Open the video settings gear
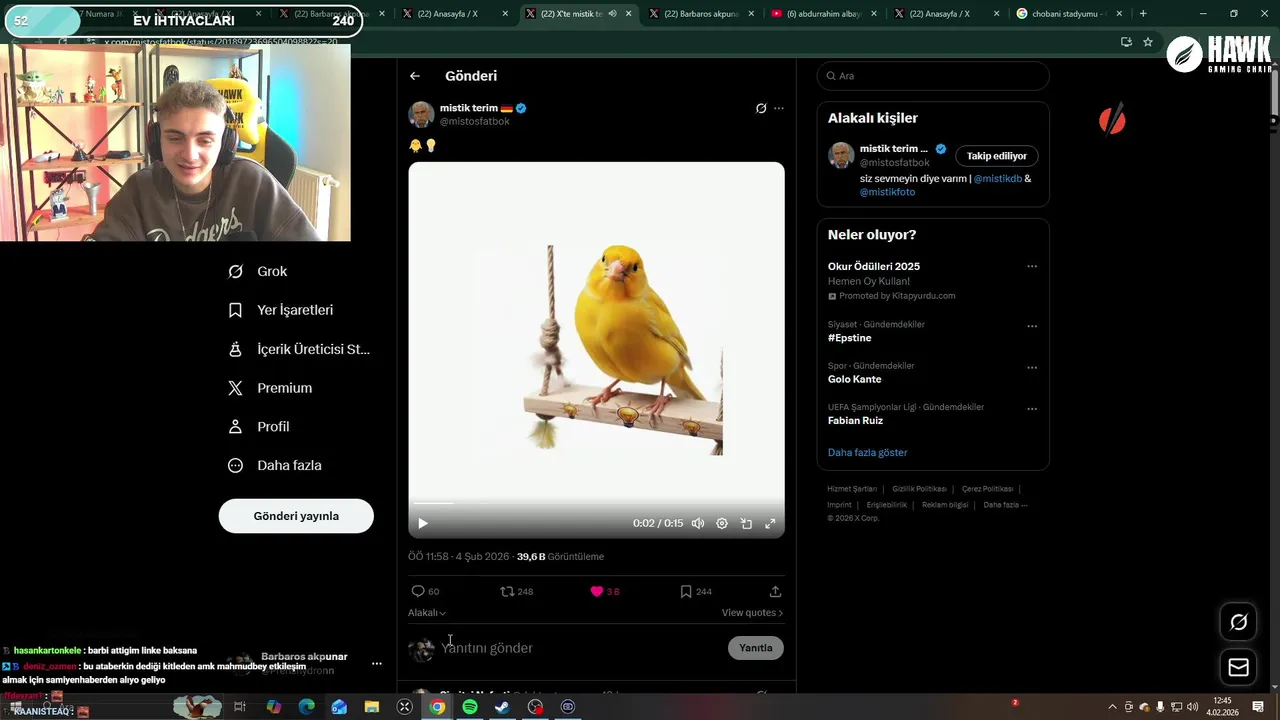The width and height of the screenshot is (1280, 720). 722,523
